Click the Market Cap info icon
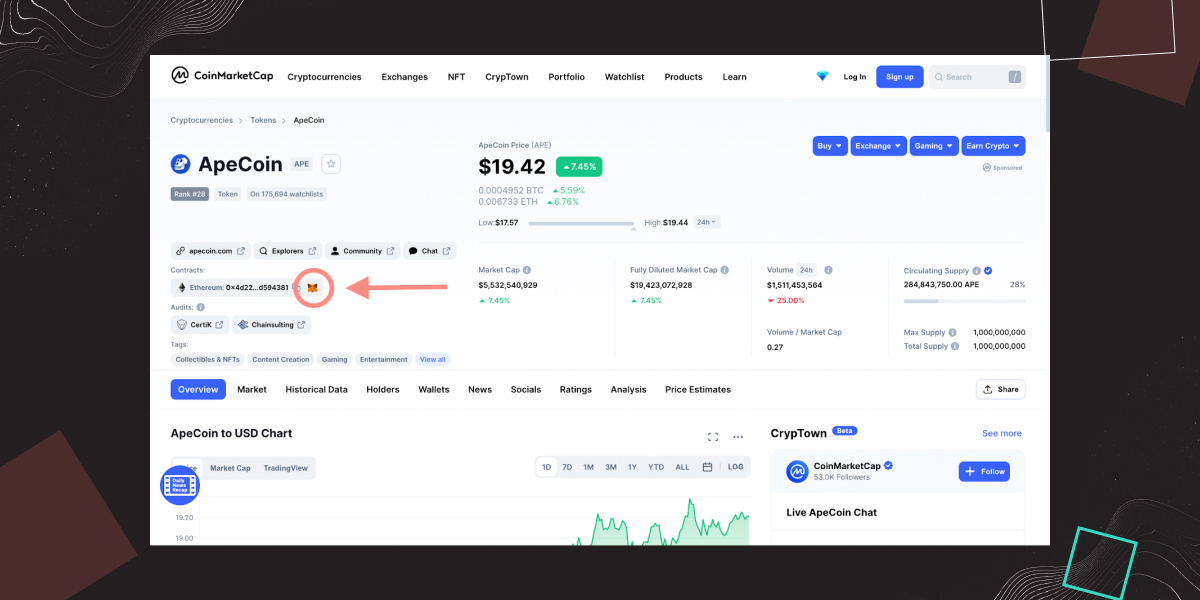The width and height of the screenshot is (1200, 600). point(527,270)
